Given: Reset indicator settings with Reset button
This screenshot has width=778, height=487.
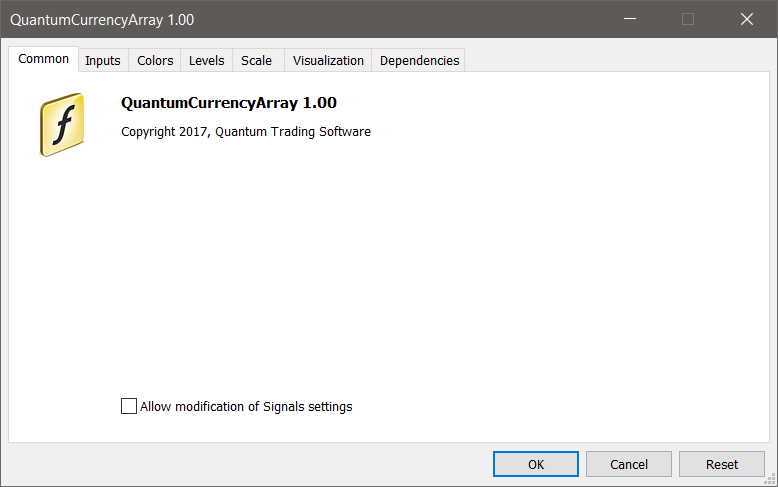Looking at the screenshot, I should 722,464.
